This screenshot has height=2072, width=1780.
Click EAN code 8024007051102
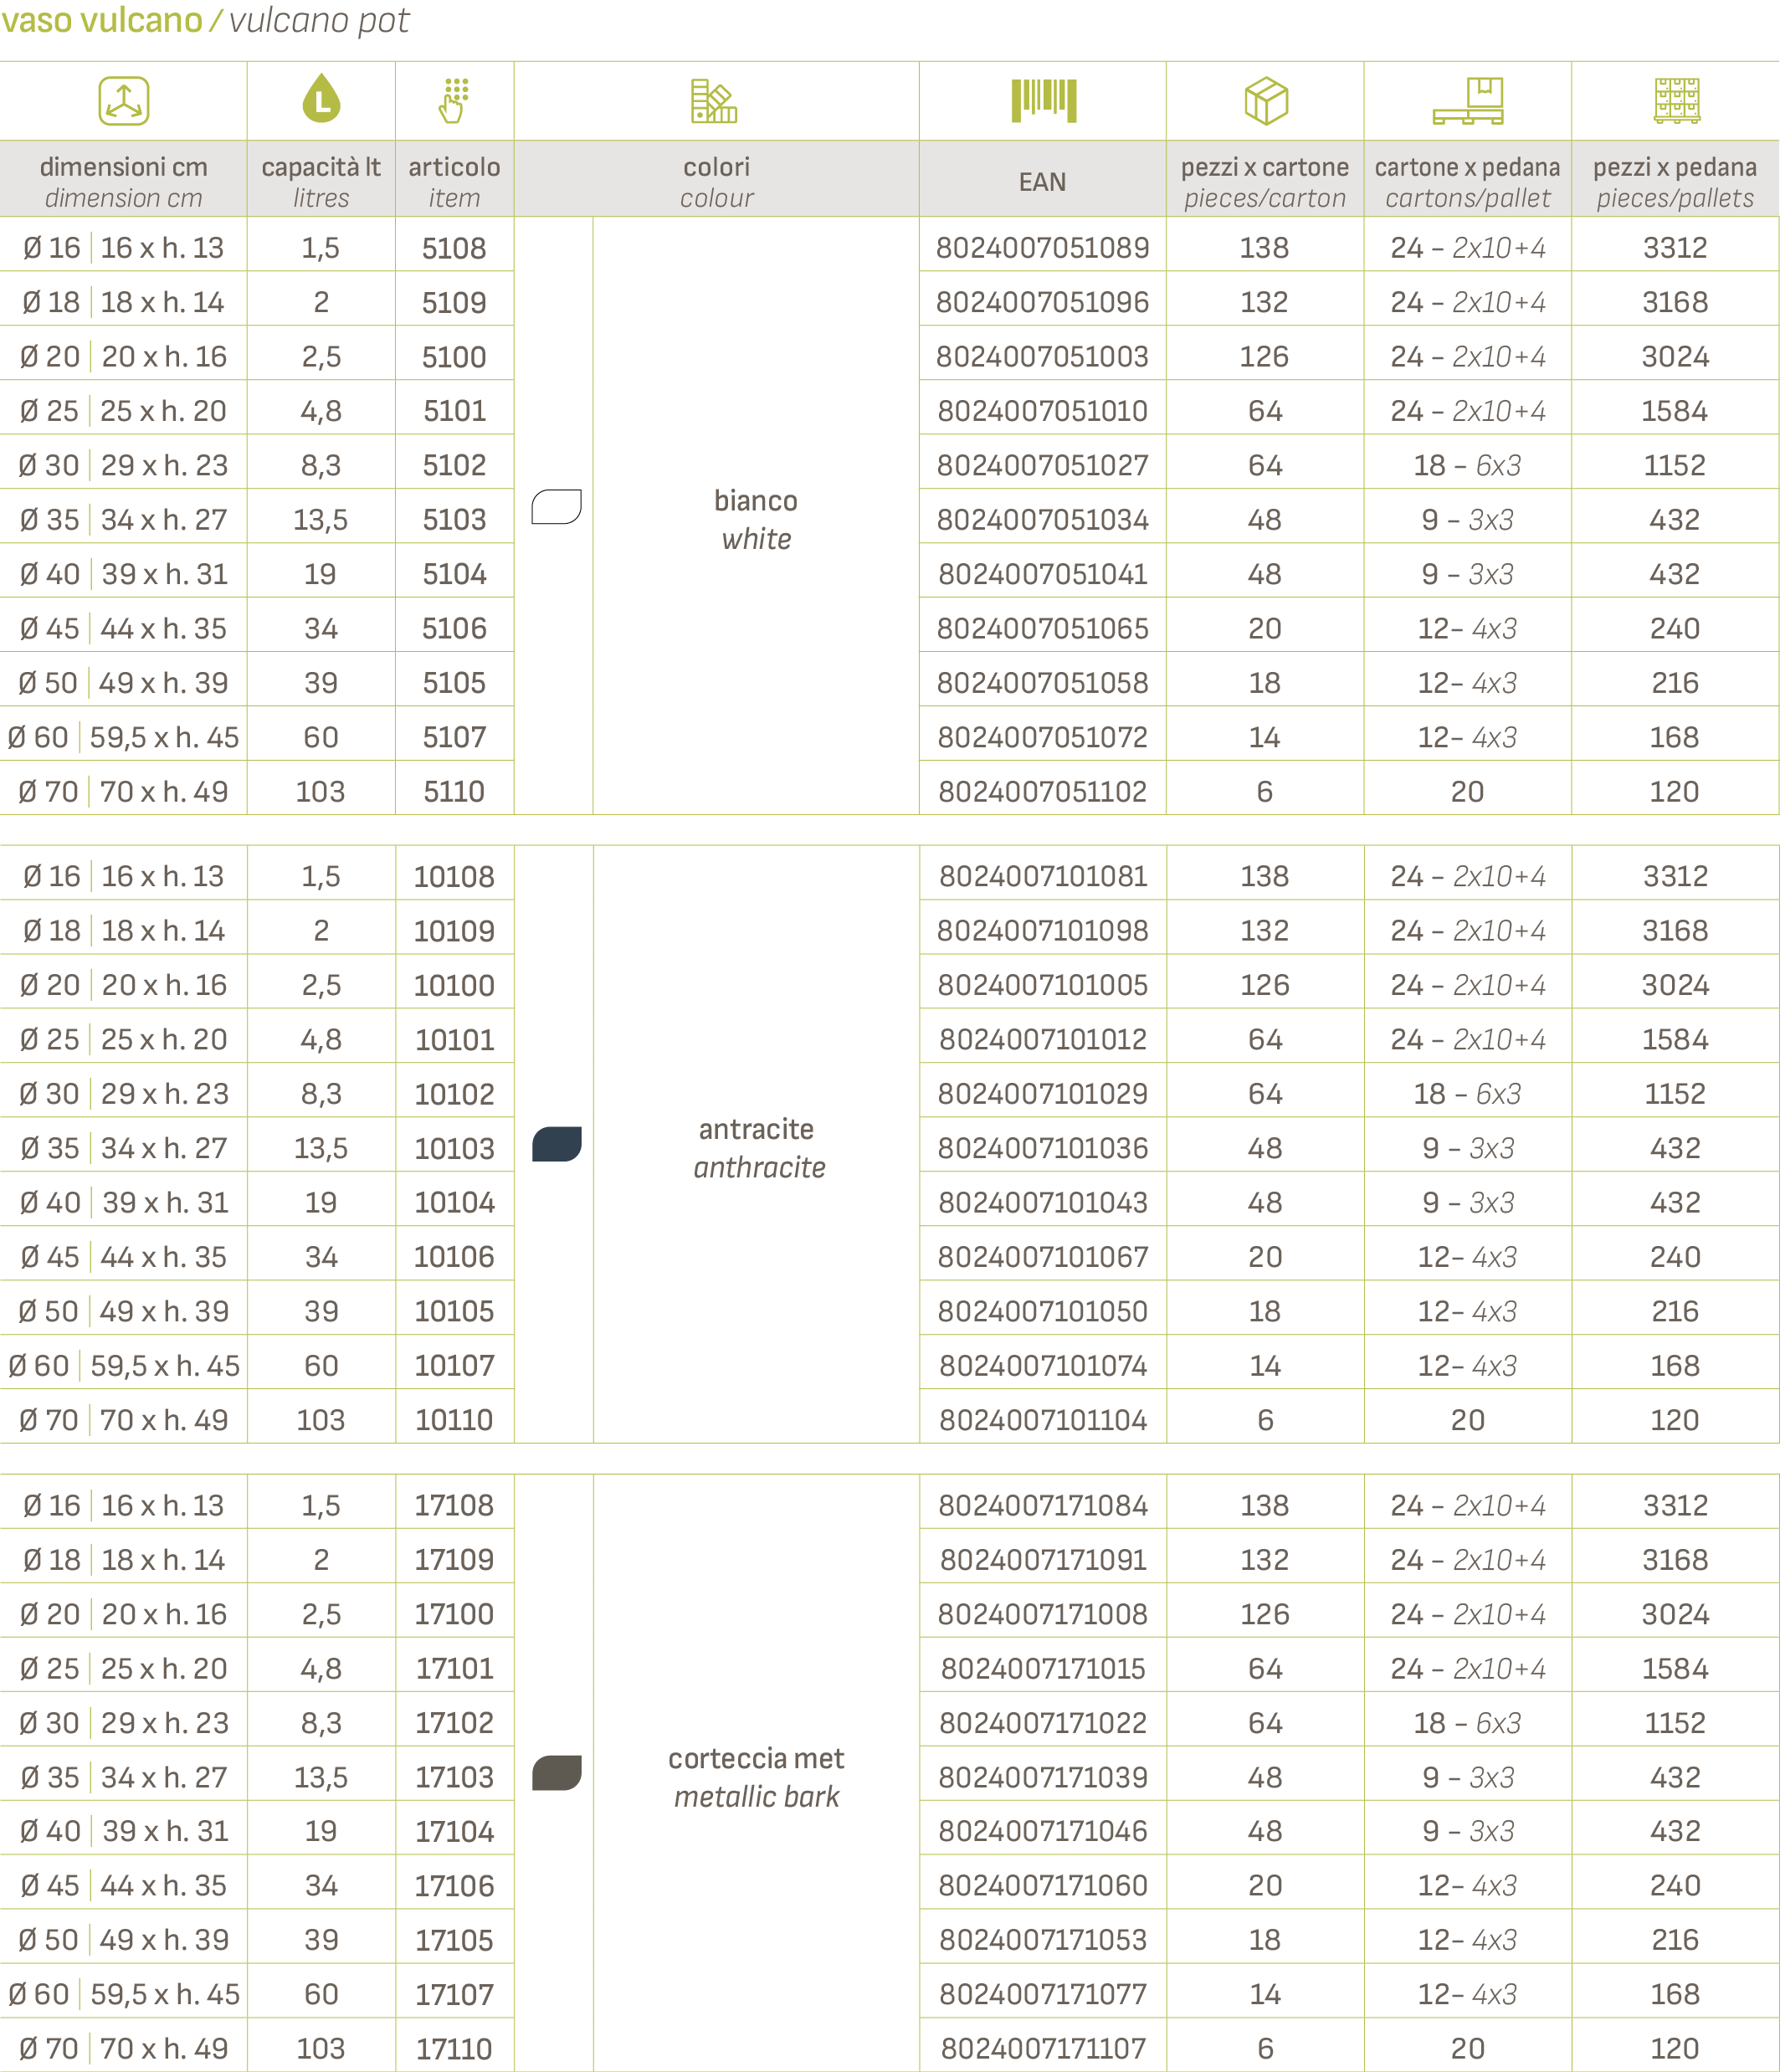tap(1042, 792)
